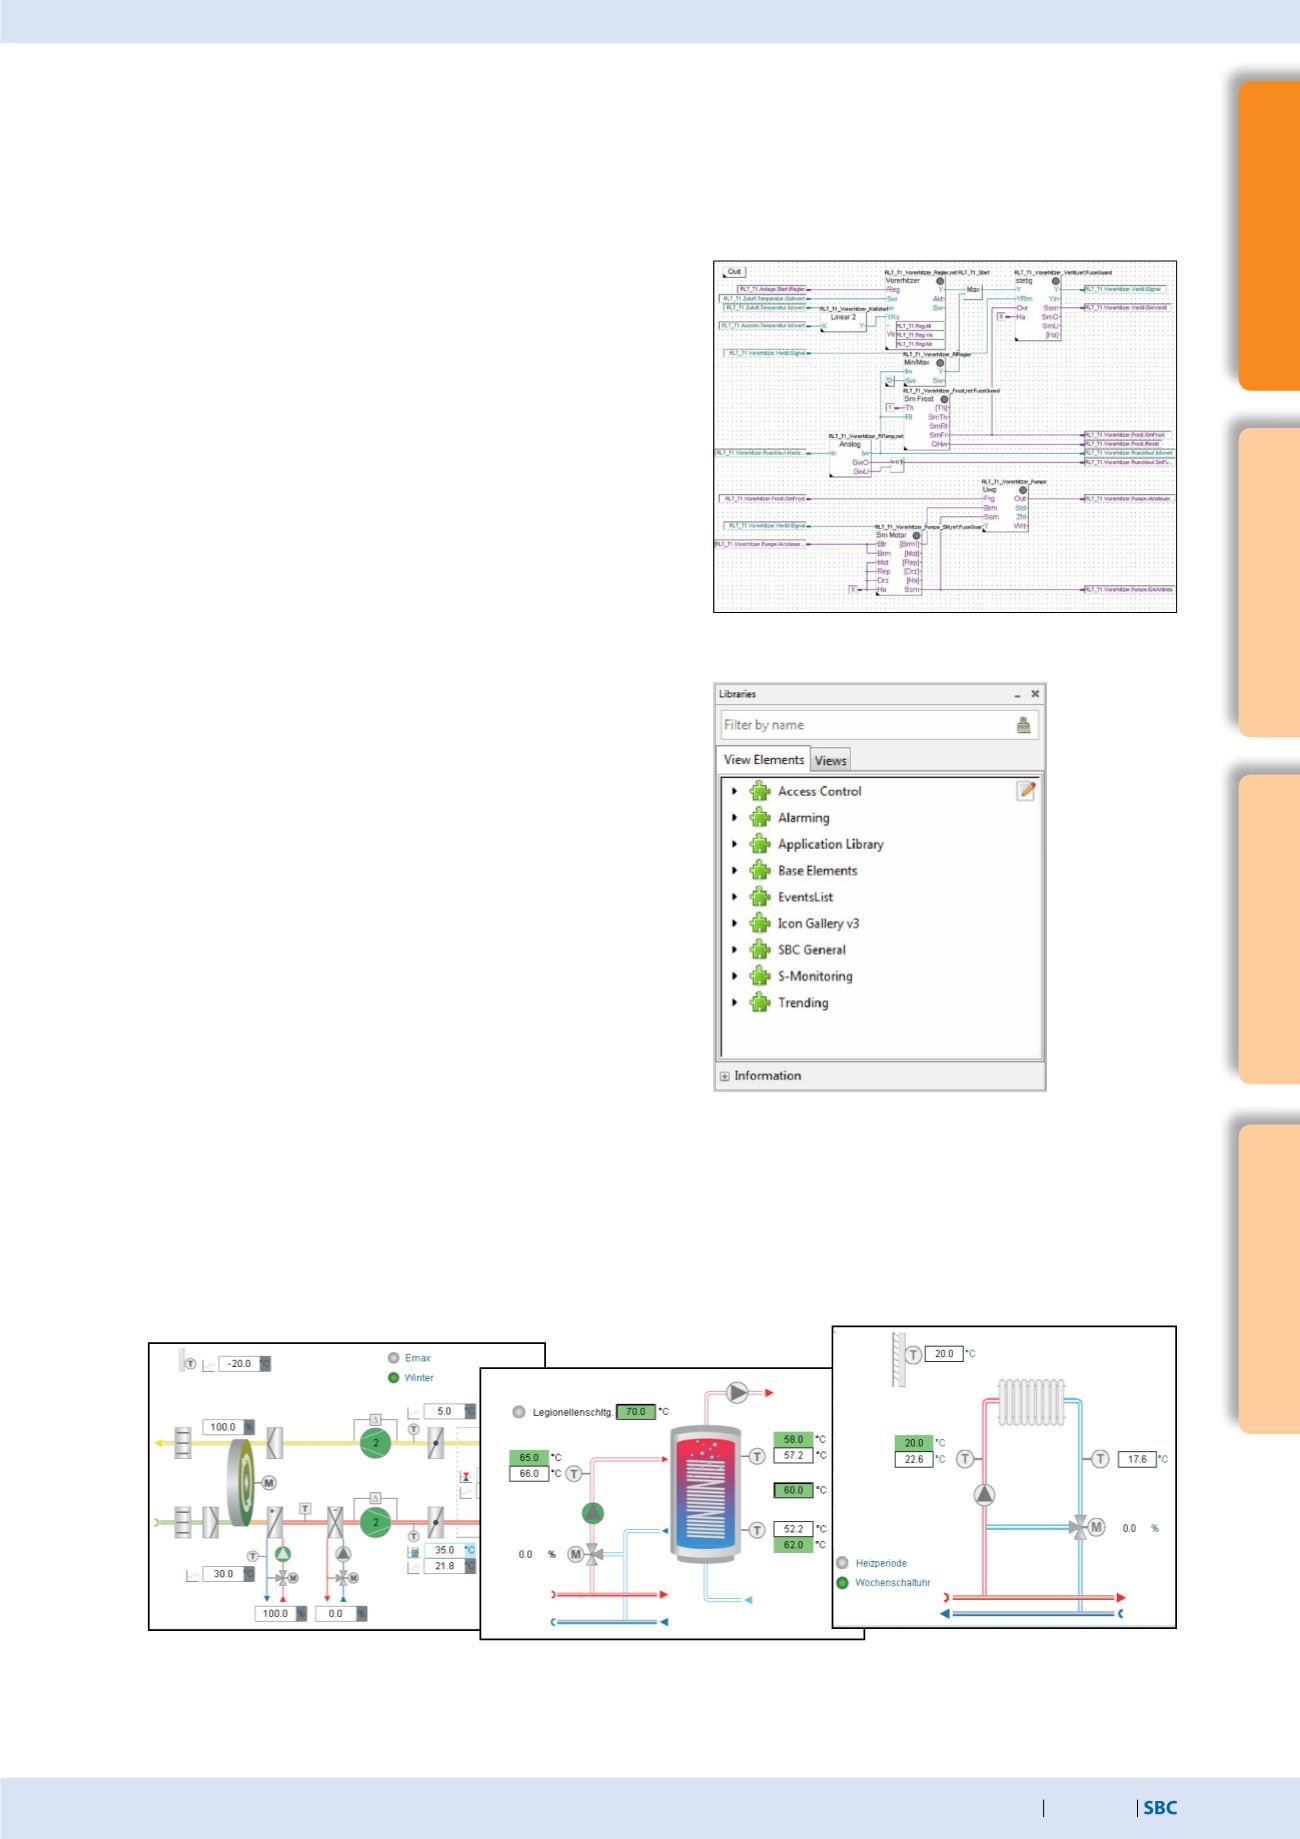This screenshot has height=1839, width=1300.
Task: Select the Max function block
Action: (x=972, y=290)
